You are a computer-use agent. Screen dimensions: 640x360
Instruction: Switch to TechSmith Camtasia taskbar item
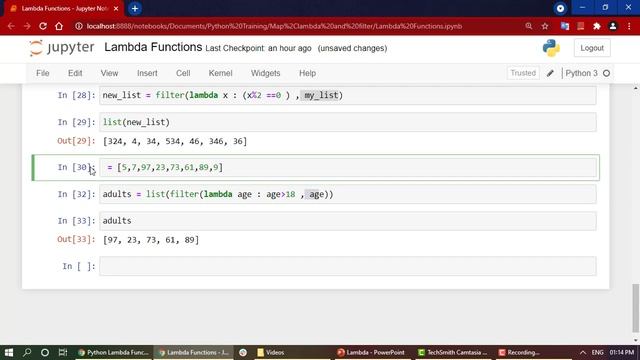[x=453, y=352]
